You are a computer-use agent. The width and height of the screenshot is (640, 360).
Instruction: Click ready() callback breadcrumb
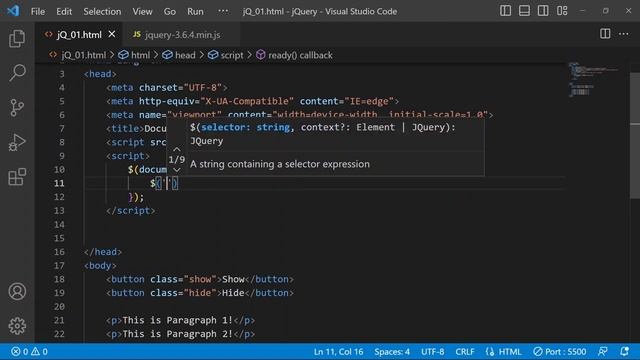click(x=300, y=55)
